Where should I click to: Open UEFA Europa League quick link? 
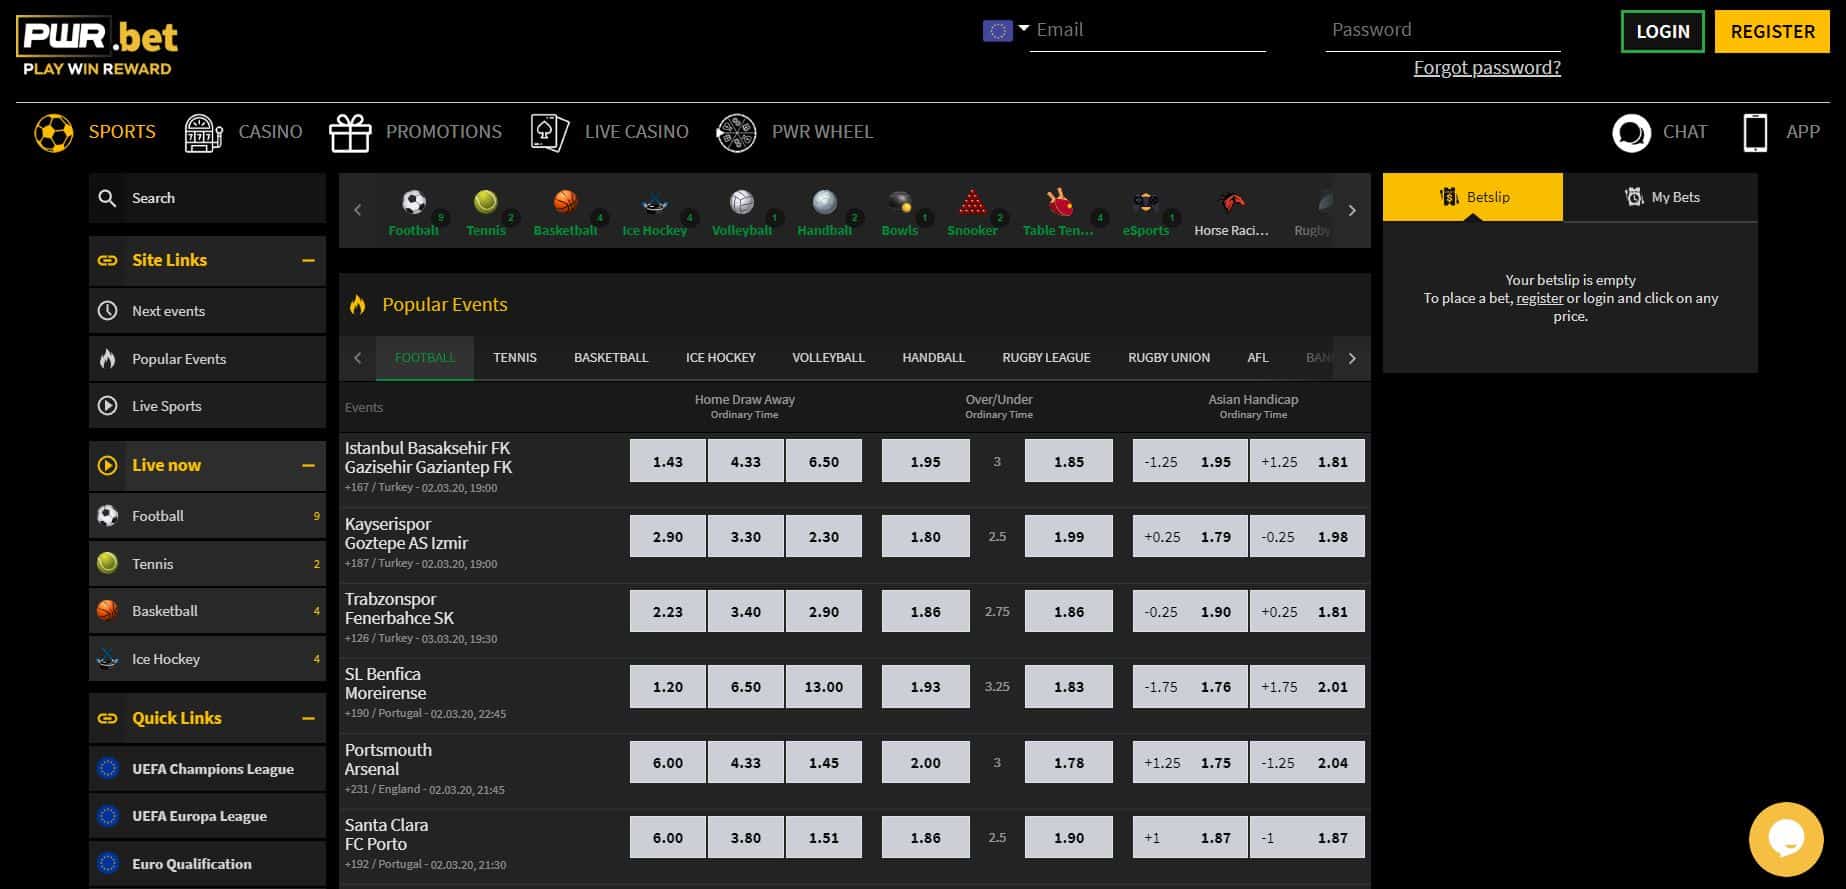[x=207, y=816]
